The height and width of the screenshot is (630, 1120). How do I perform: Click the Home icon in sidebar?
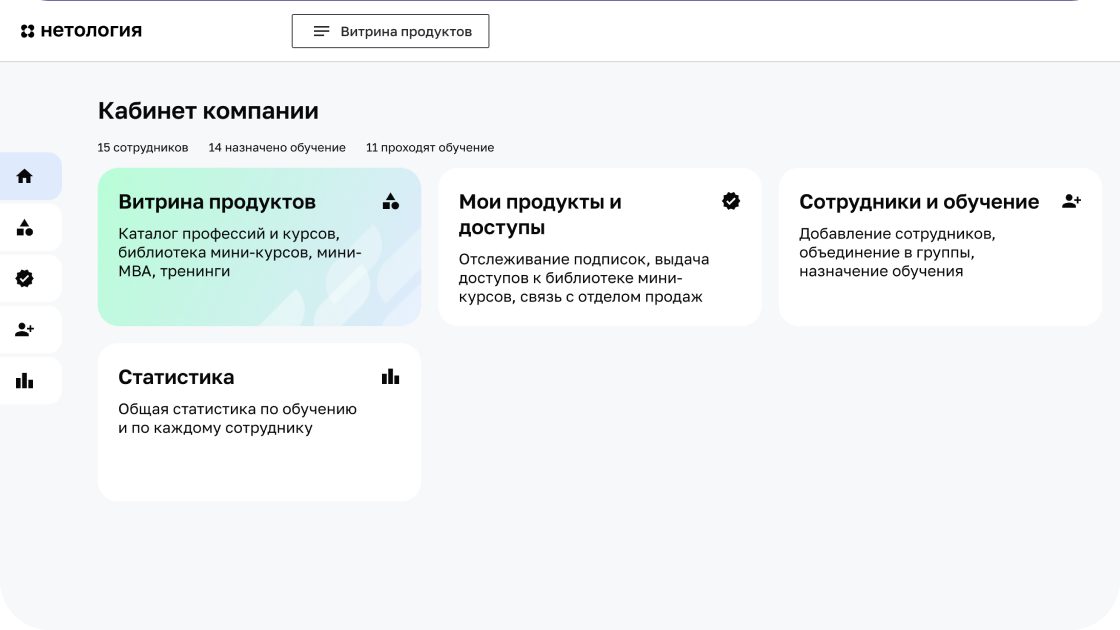point(25,176)
